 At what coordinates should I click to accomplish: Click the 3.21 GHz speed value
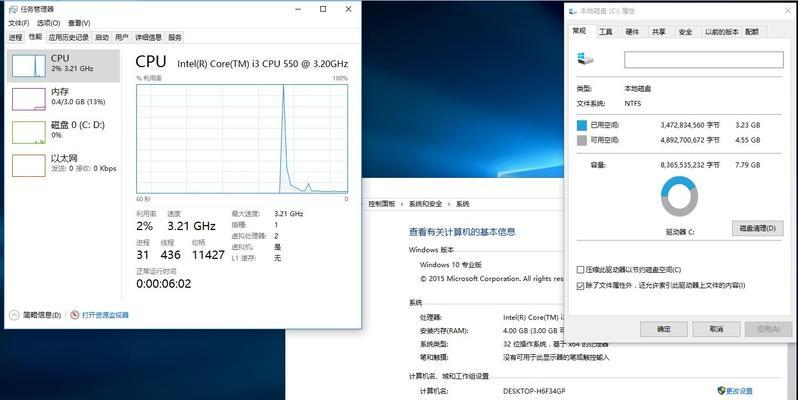191,226
